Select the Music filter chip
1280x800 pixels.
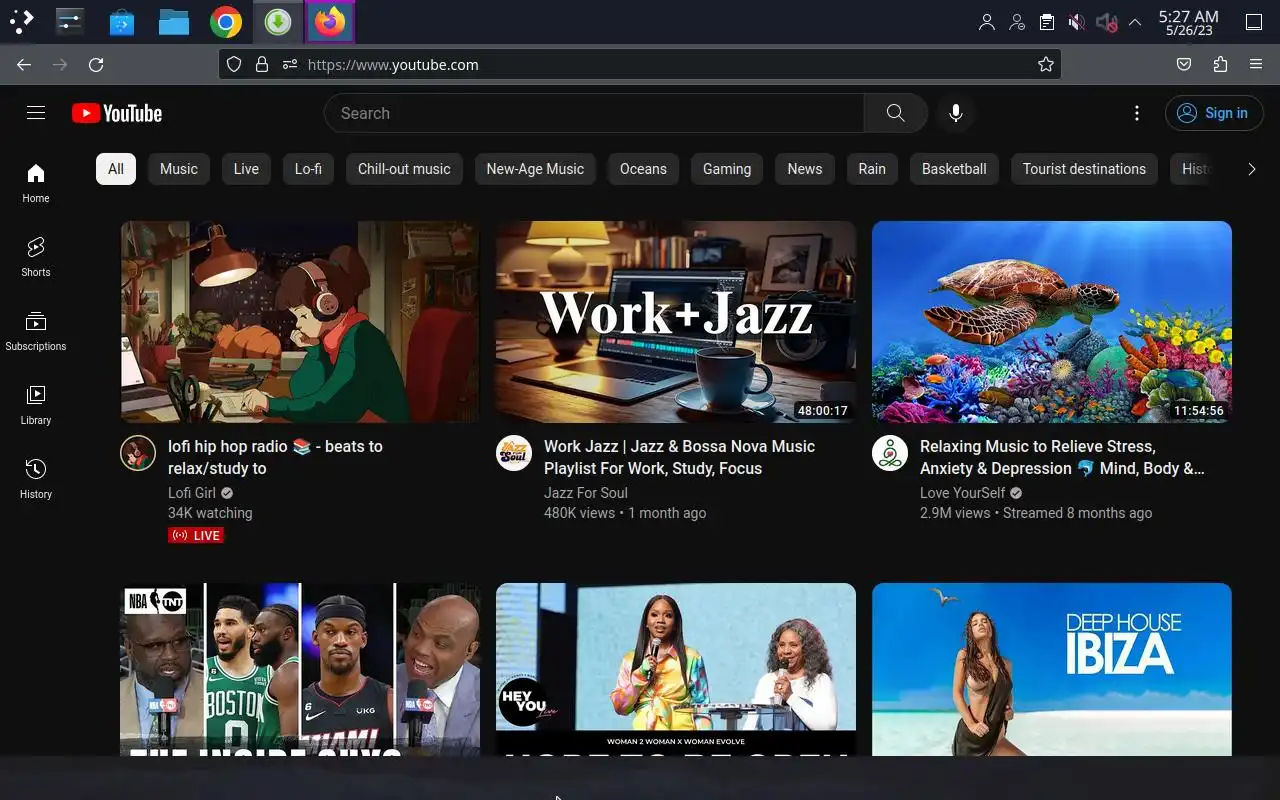(x=179, y=169)
